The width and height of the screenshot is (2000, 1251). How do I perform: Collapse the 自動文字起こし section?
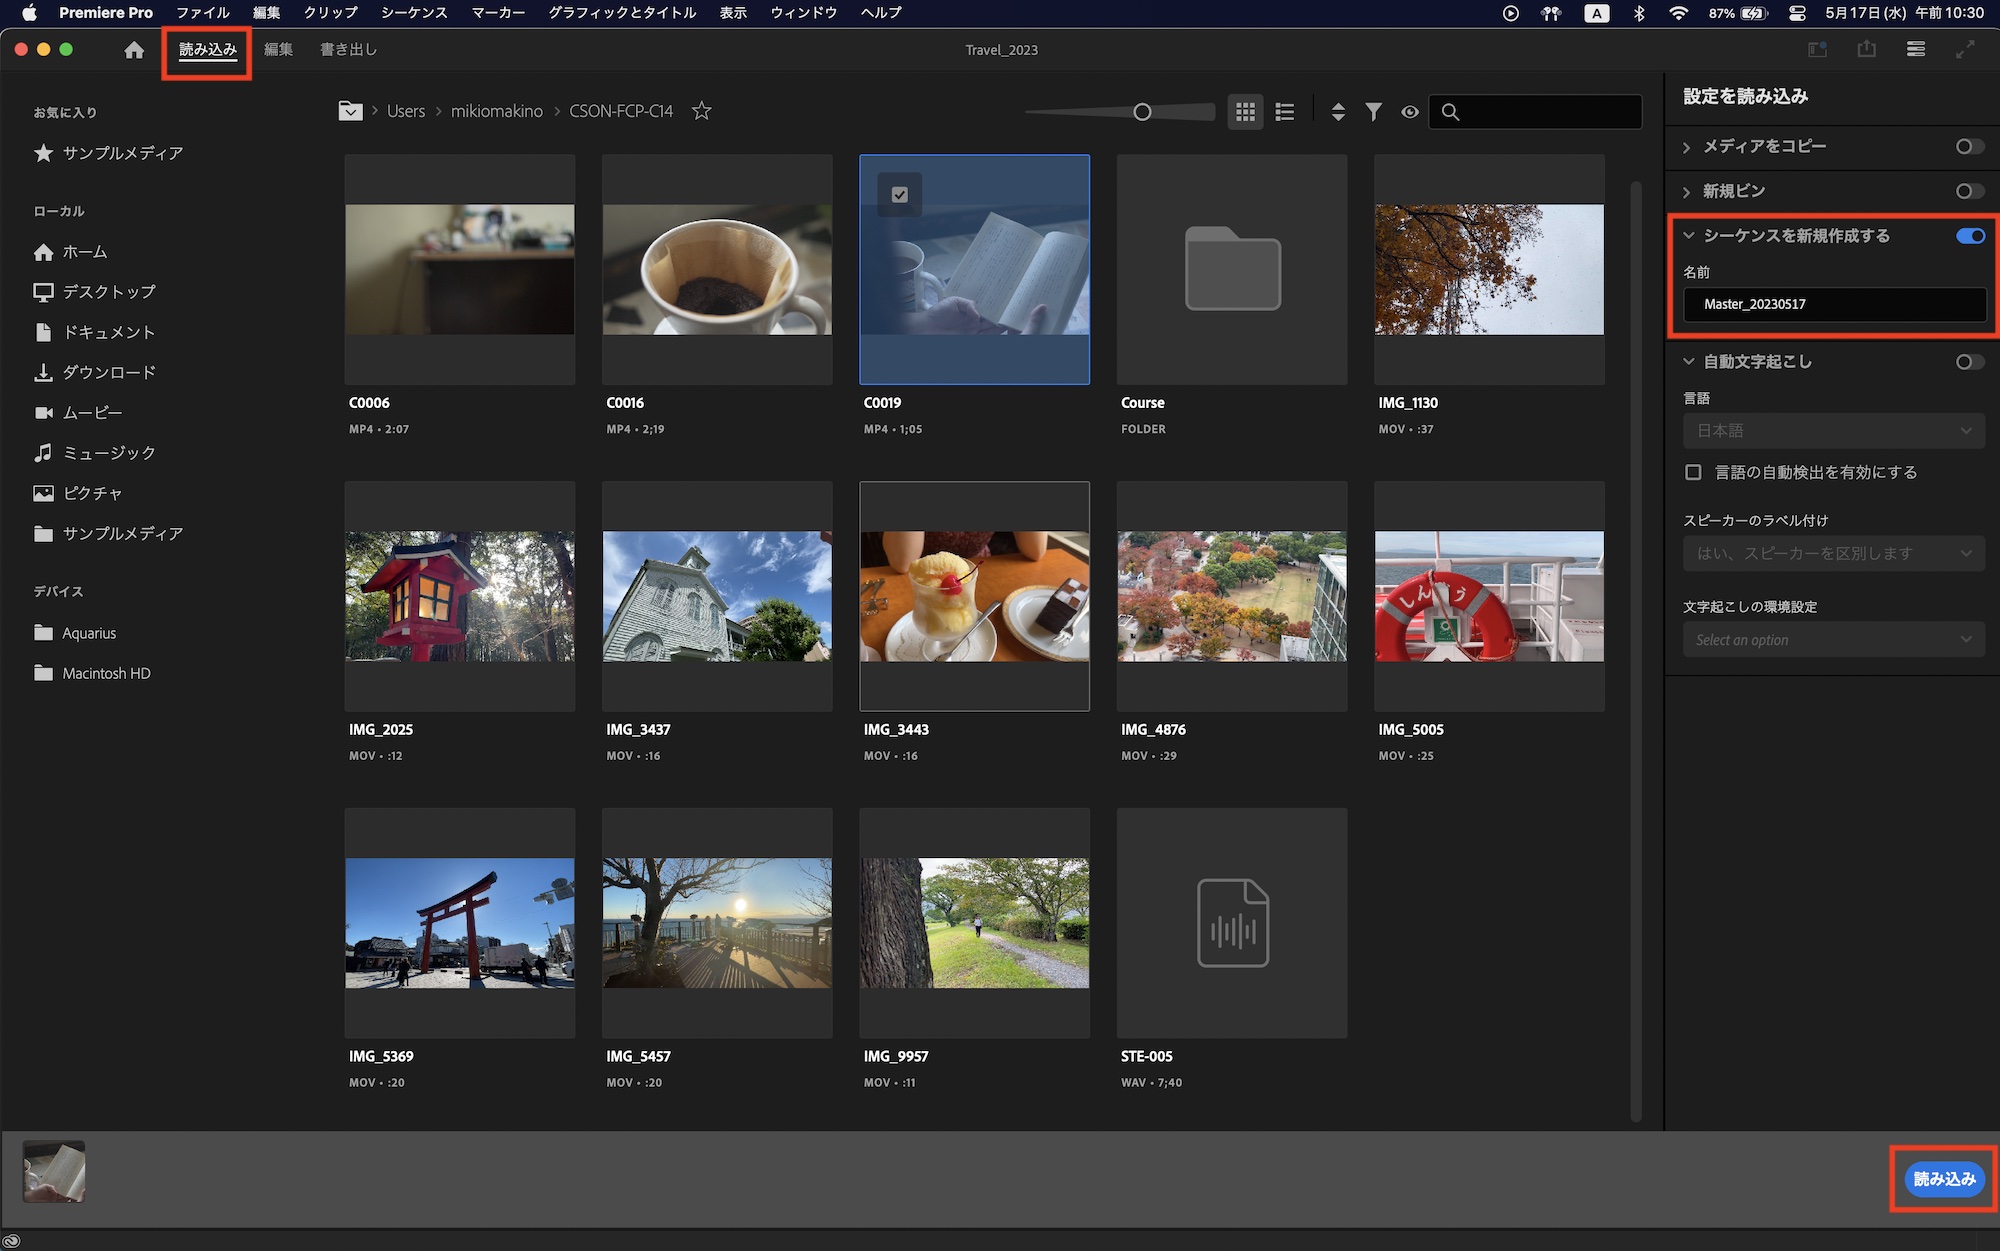(1689, 362)
